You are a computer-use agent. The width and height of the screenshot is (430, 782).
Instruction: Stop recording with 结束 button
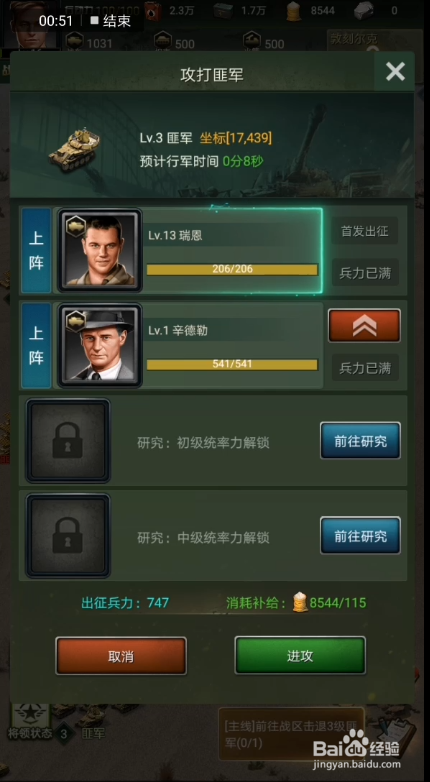pos(110,21)
